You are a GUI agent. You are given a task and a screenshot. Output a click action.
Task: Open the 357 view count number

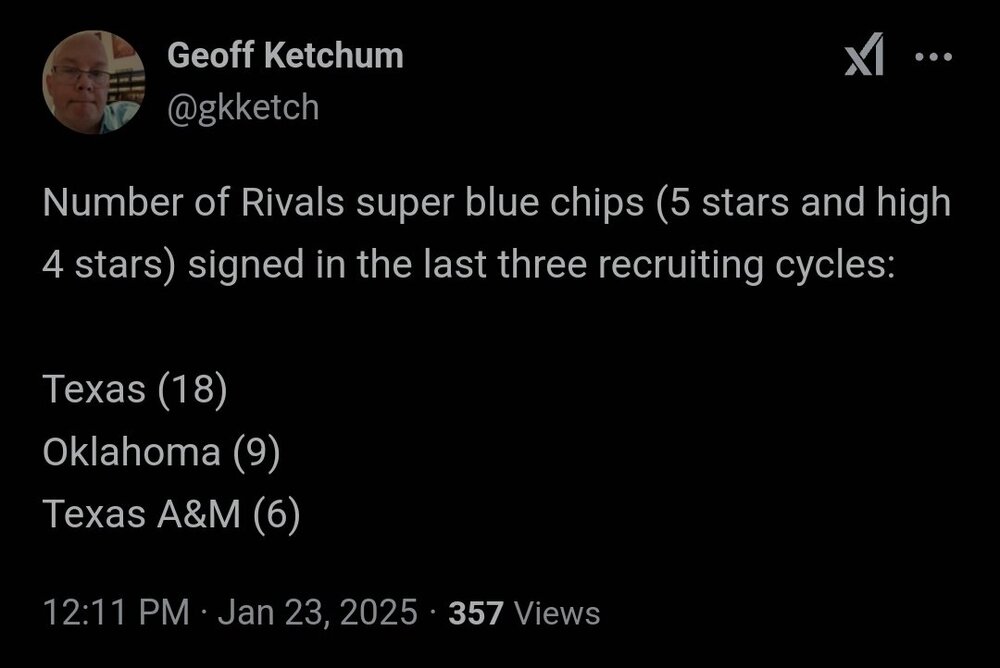(x=477, y=612)
